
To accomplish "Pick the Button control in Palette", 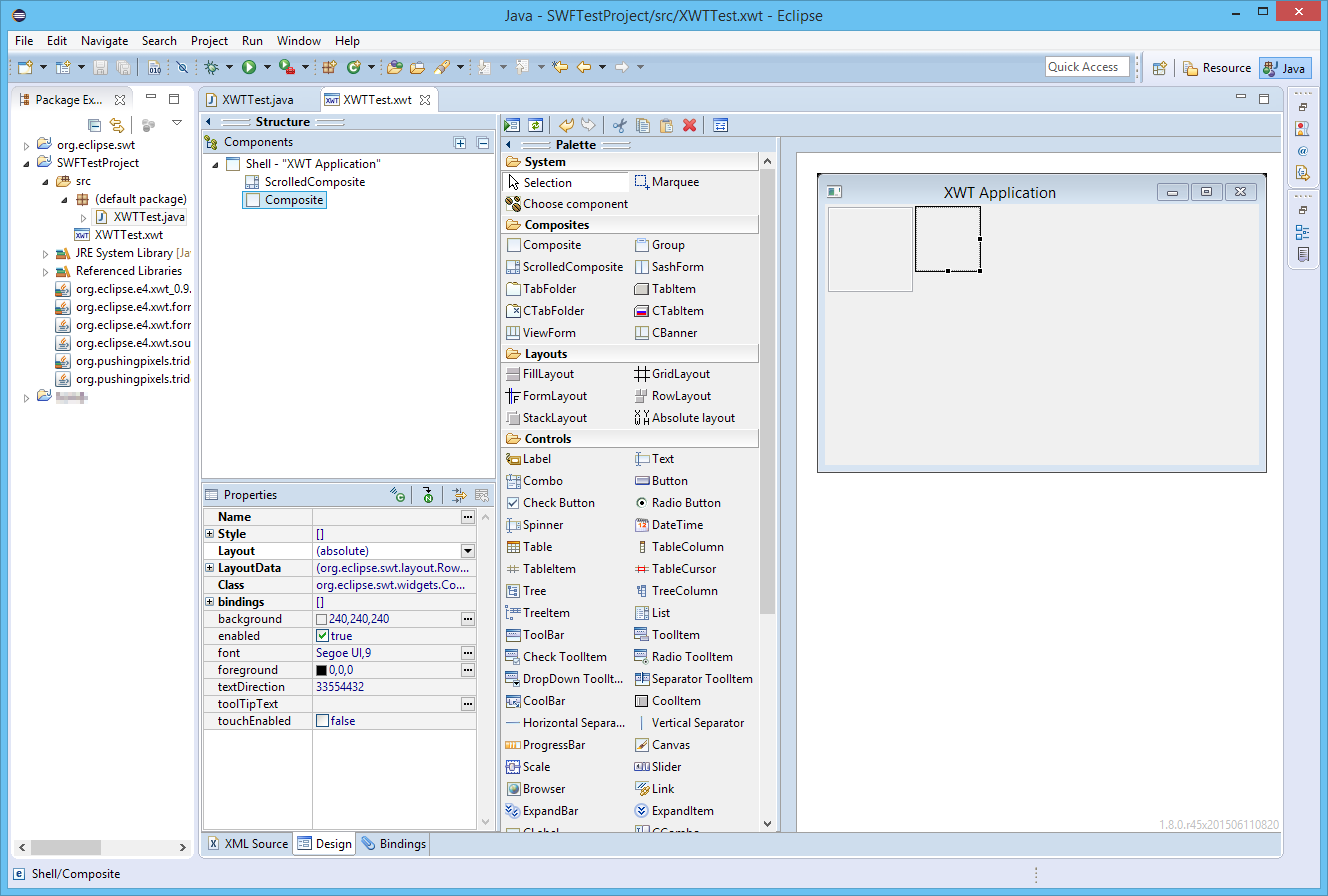I will [x=661, y=481].
